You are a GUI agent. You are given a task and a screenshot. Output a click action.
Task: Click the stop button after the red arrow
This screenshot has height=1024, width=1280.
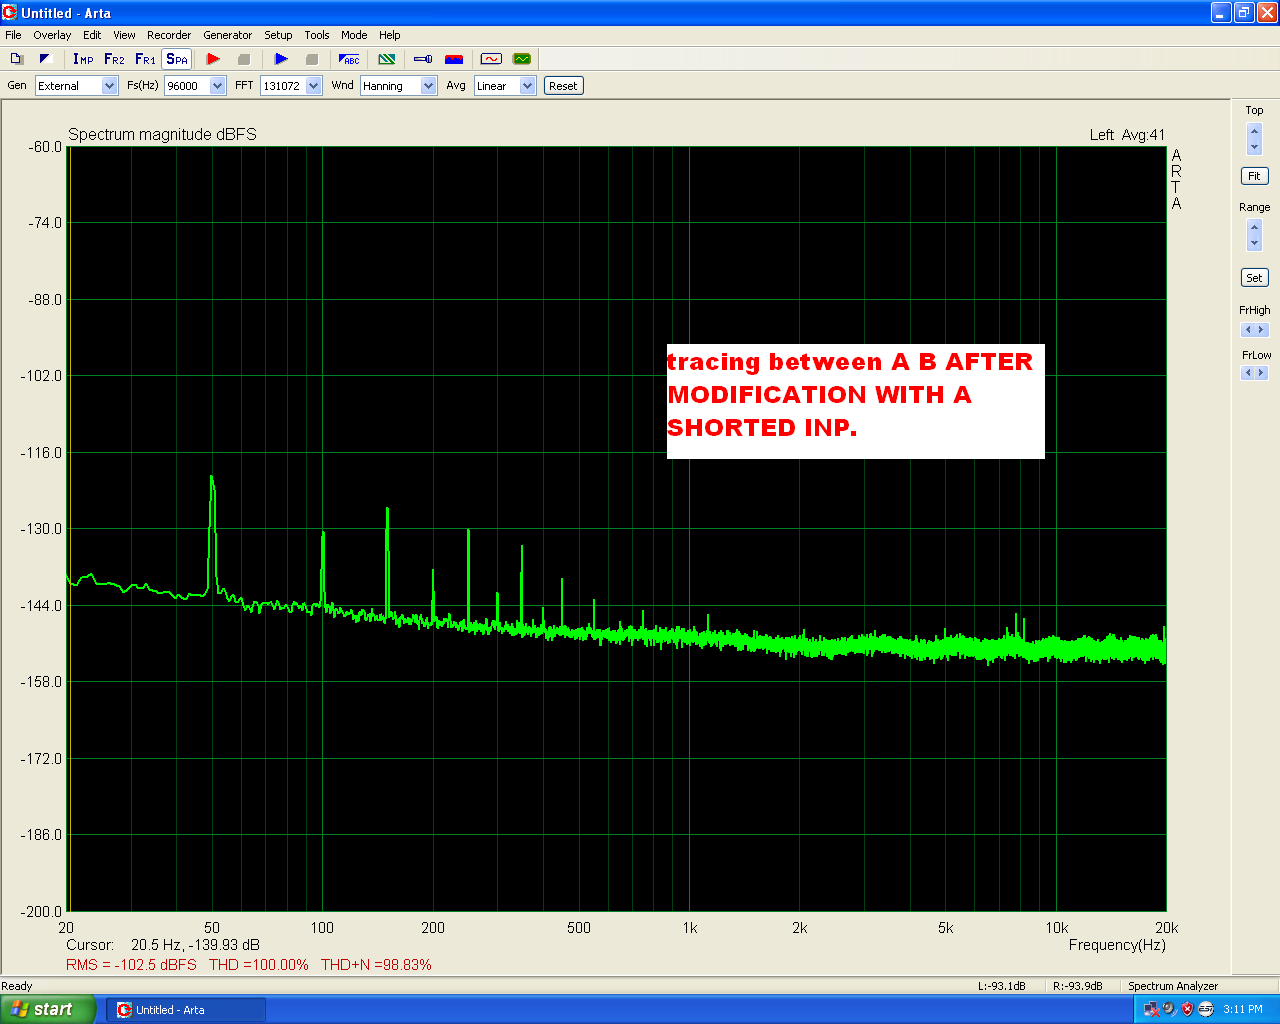tap(244, 59)
